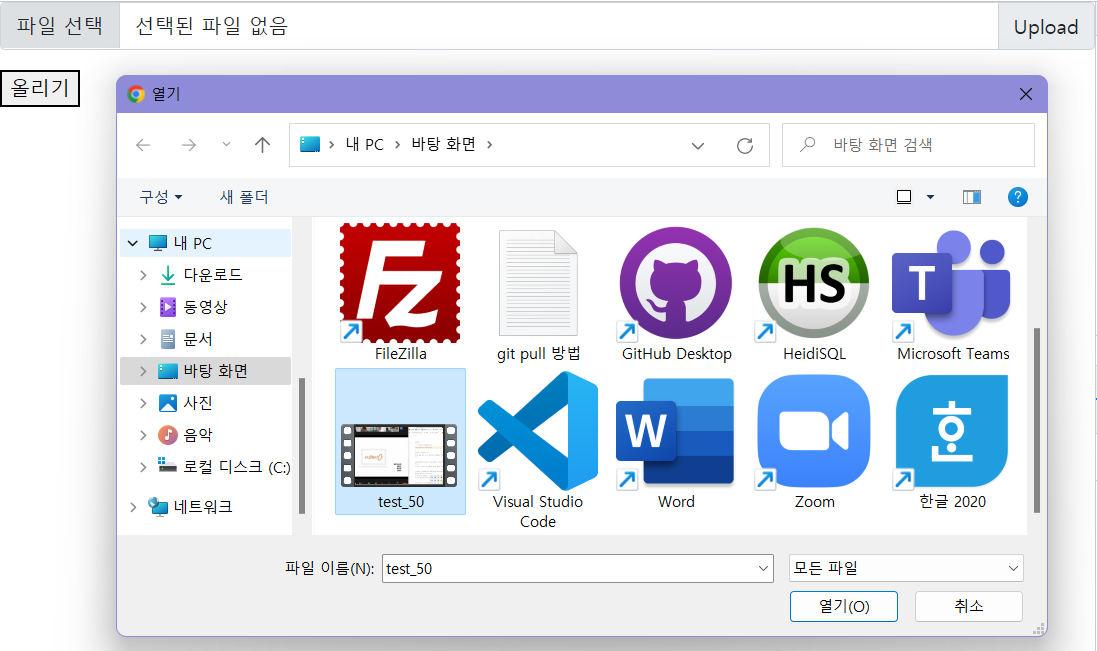Collapse the 내 PC tree node
This screenshot has width=1097, height=651.
(x=133, y=243)
